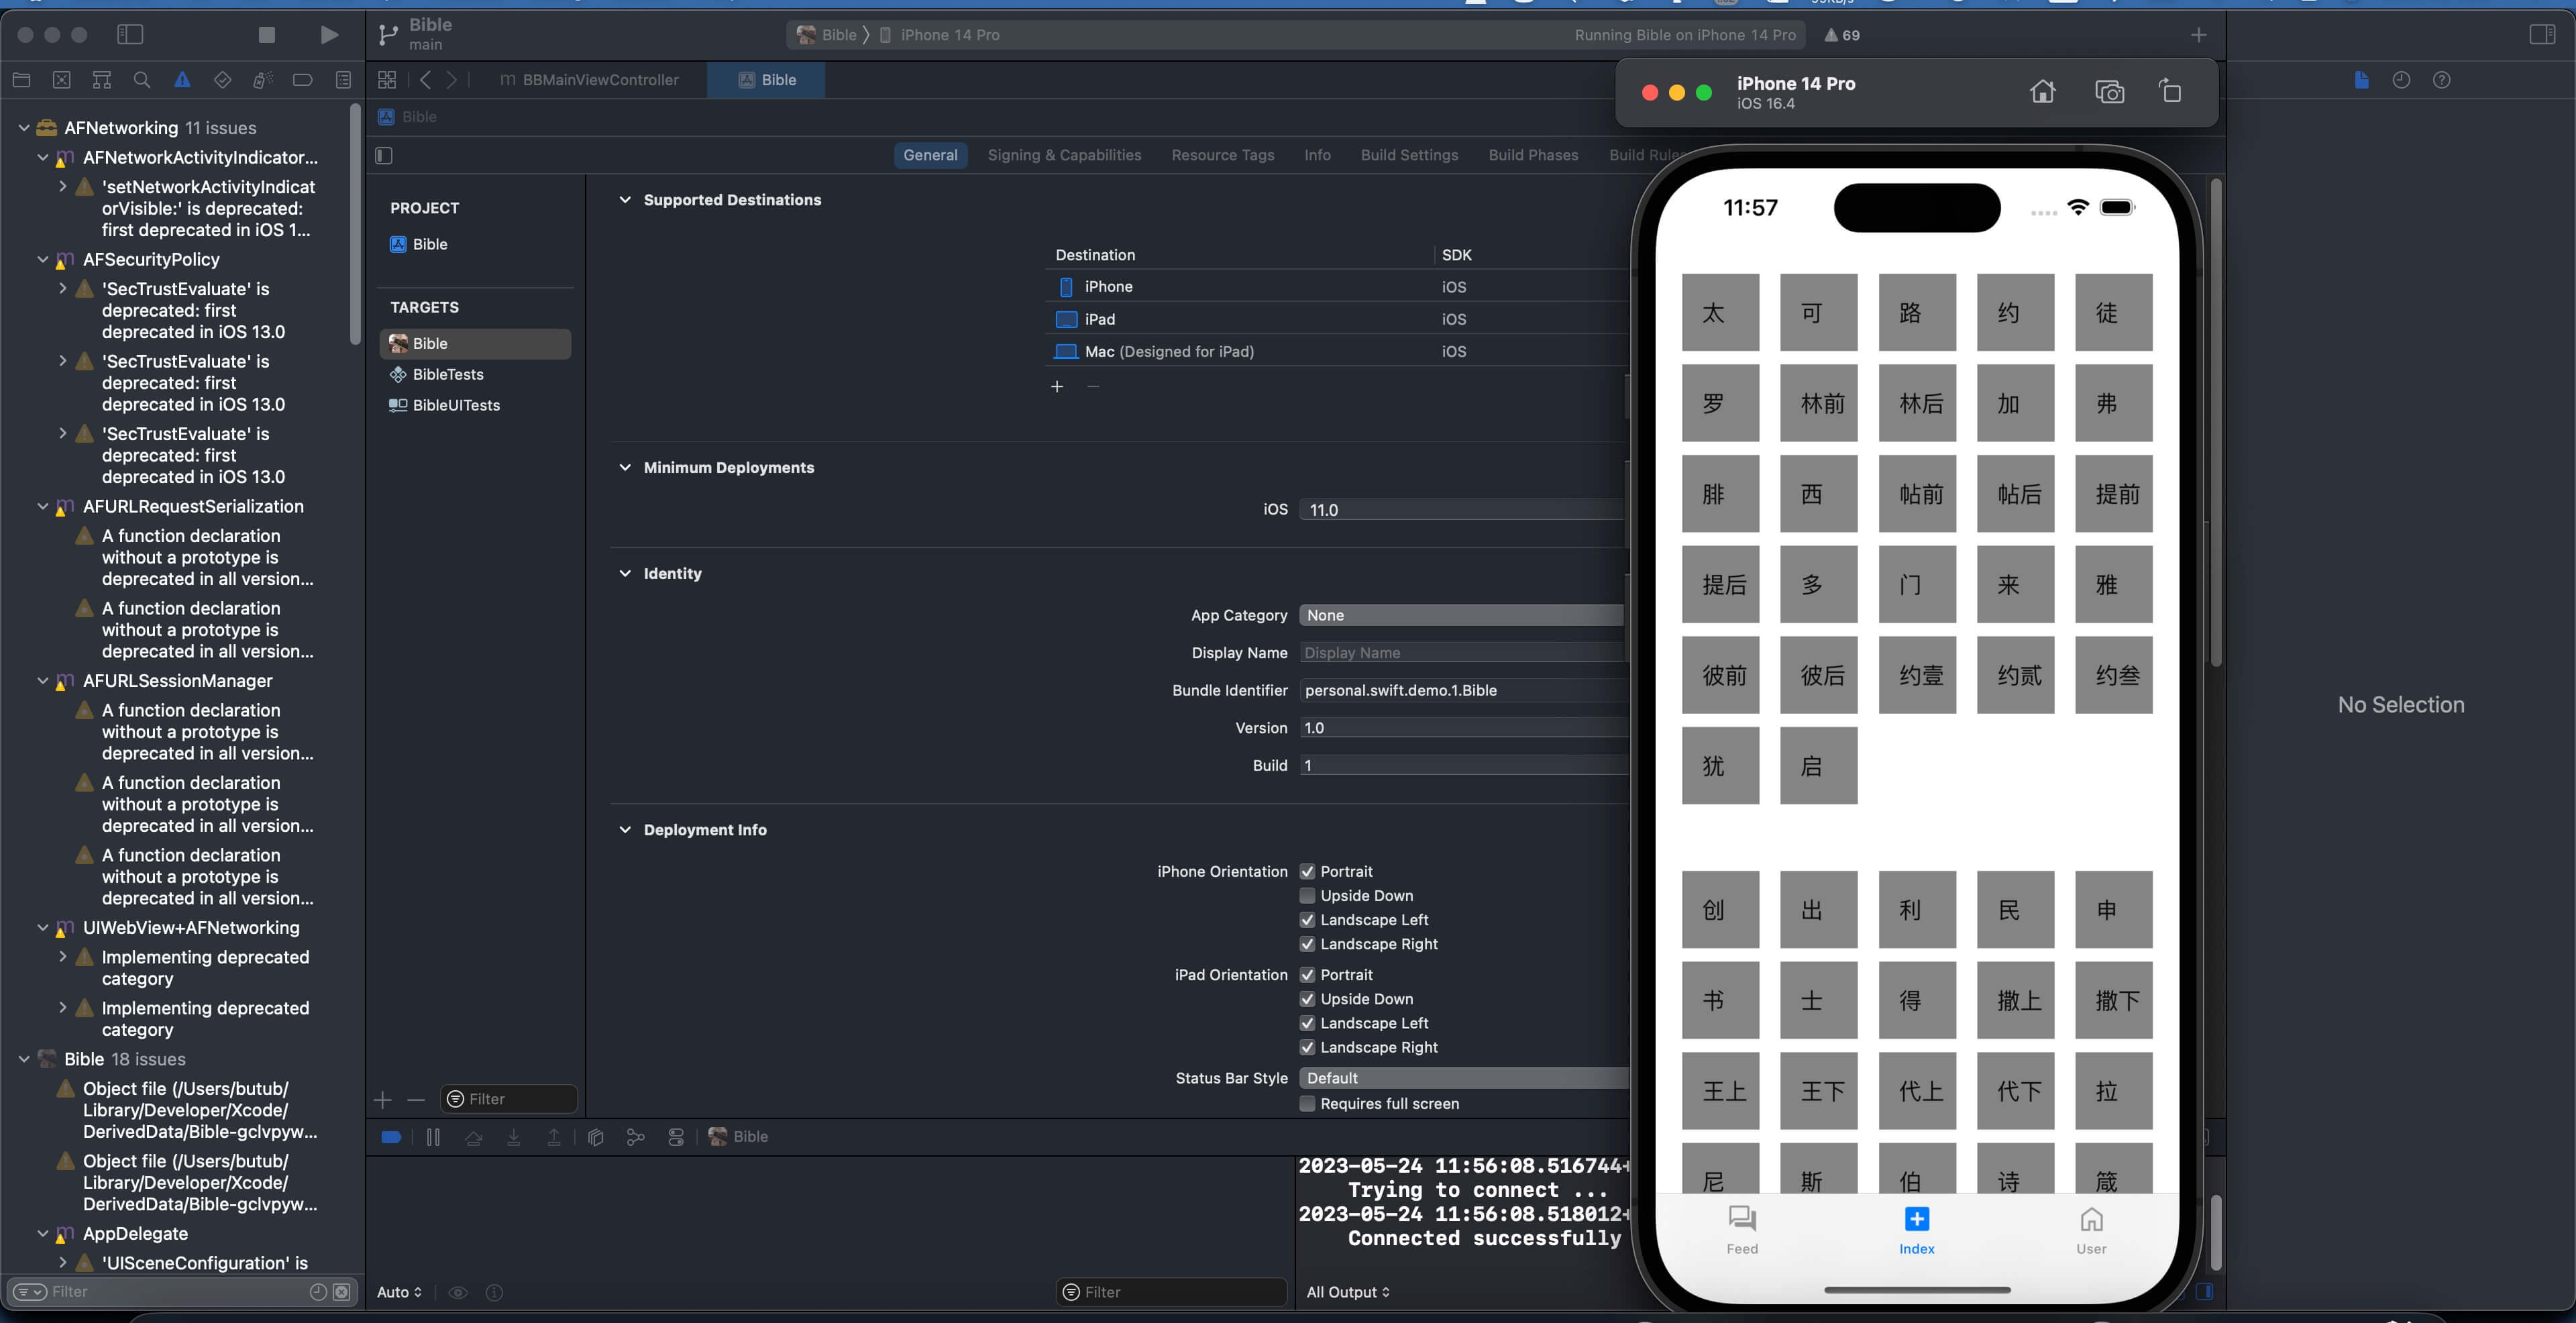Viewport: 2576px width, 1323px height.
Task: Open the Find navigator magnifier icon
Action: (x=142, y=80)
